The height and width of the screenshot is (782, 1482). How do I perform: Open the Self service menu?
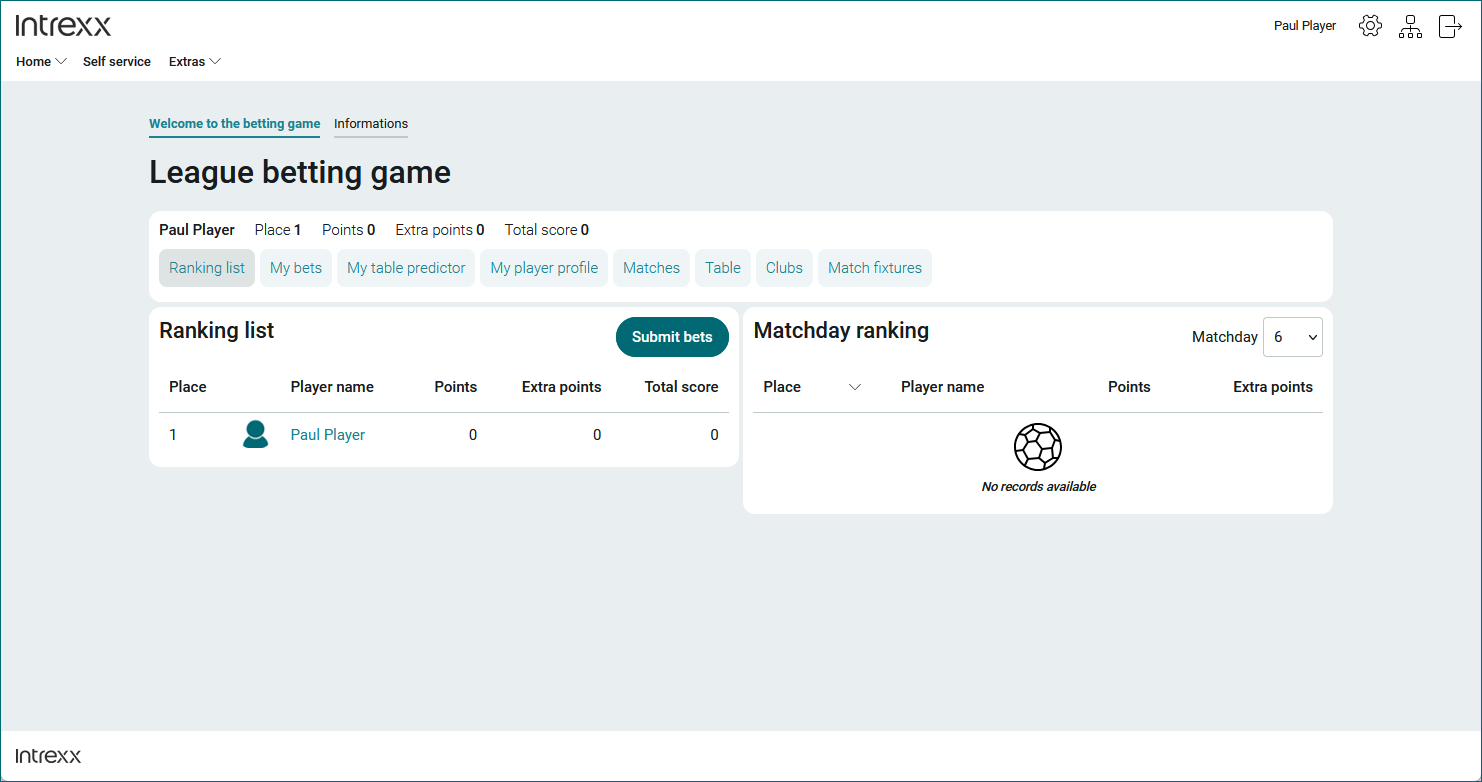pos(117,61)
